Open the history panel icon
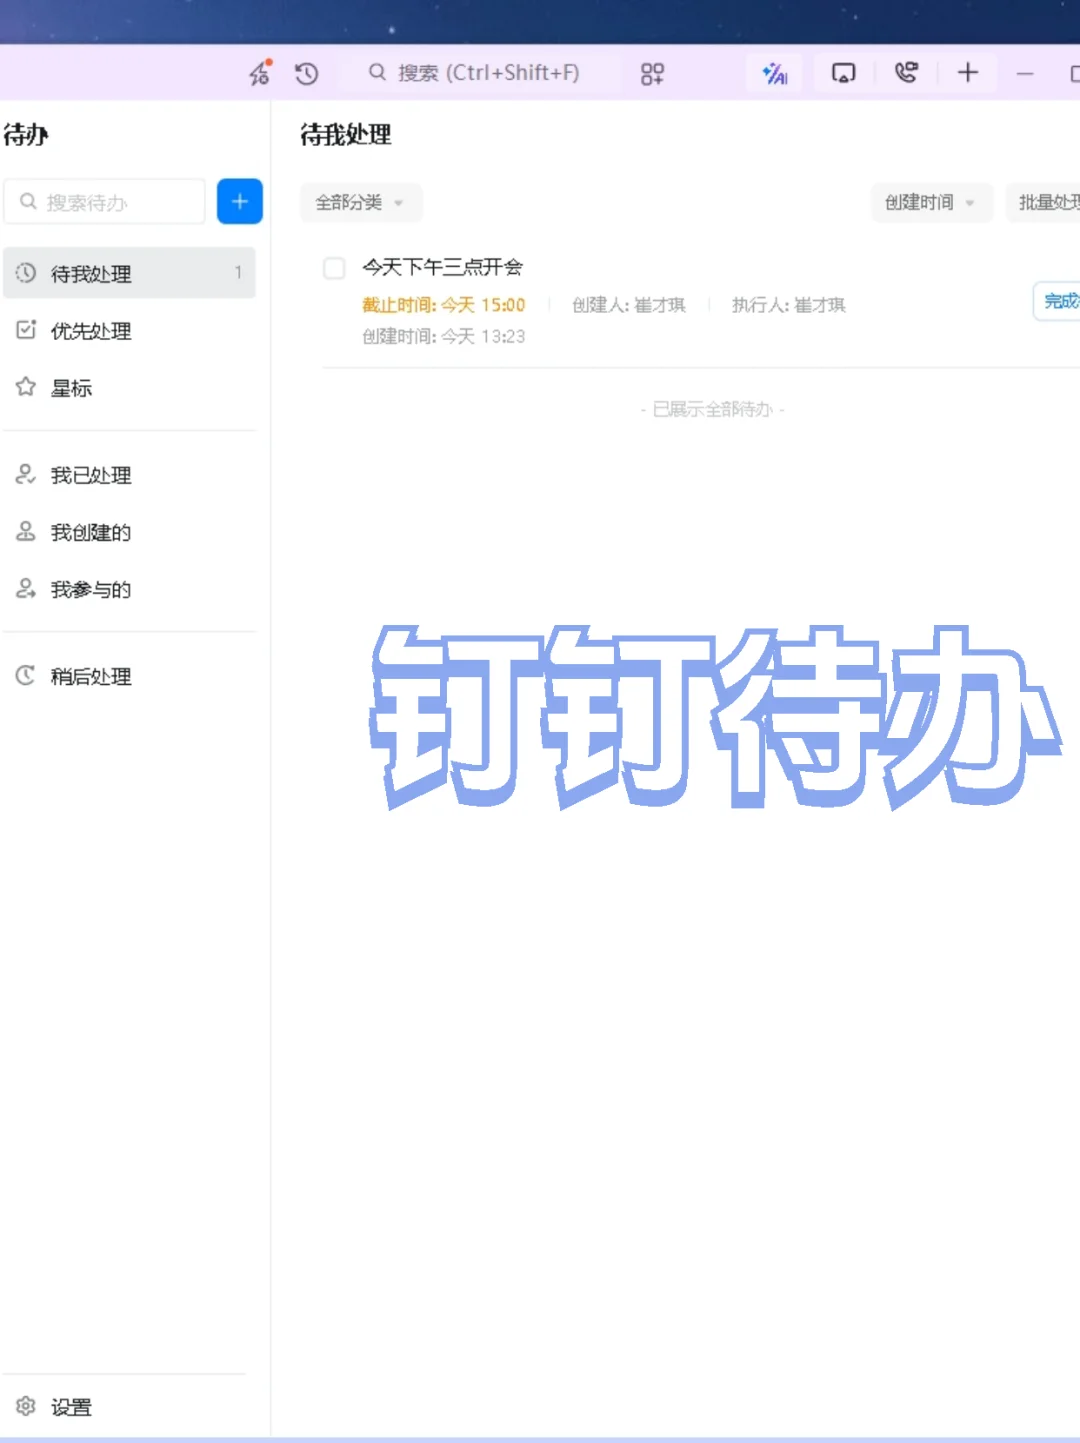Image resolution: width=1080 pixels, height=1443 pixels. point(307,72)
